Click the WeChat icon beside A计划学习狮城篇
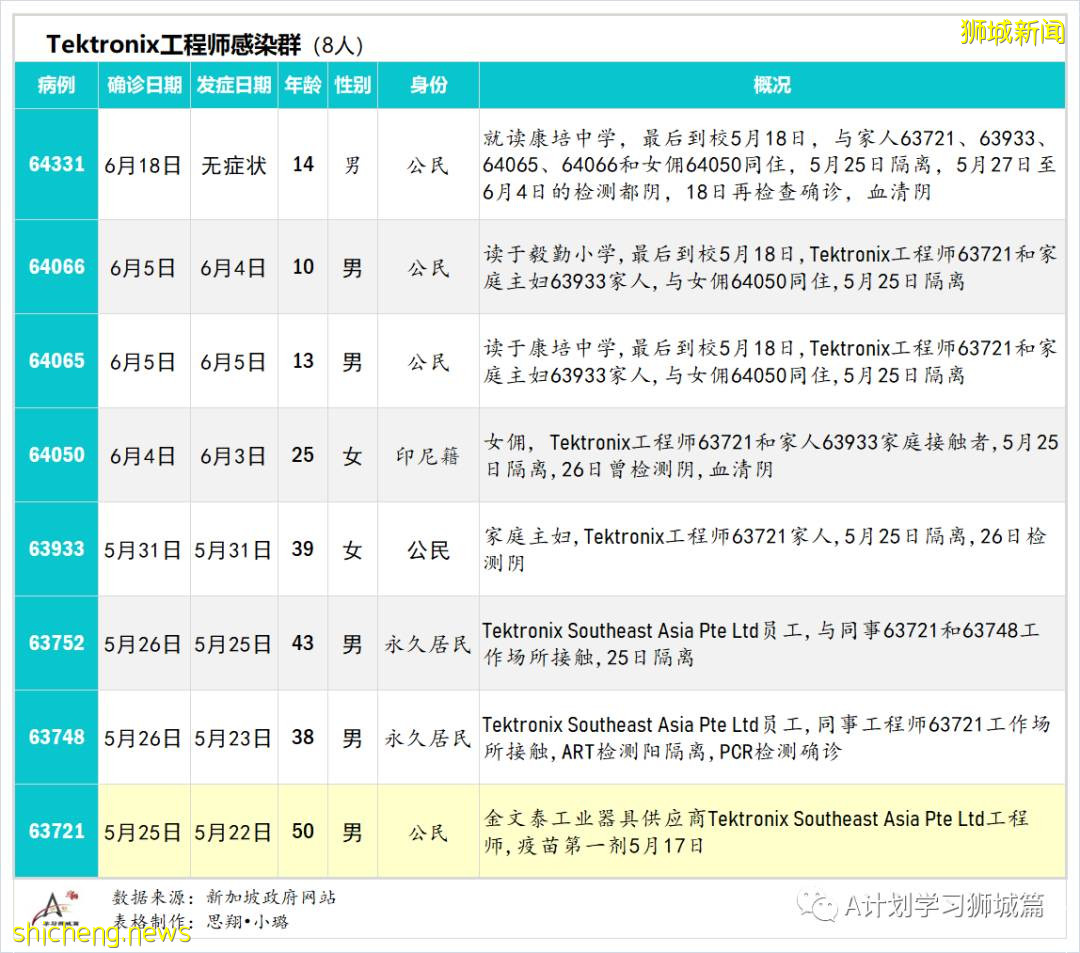The height and width of the screenshot is (953, 1080). pyautogui.click(x=823, y=906)
